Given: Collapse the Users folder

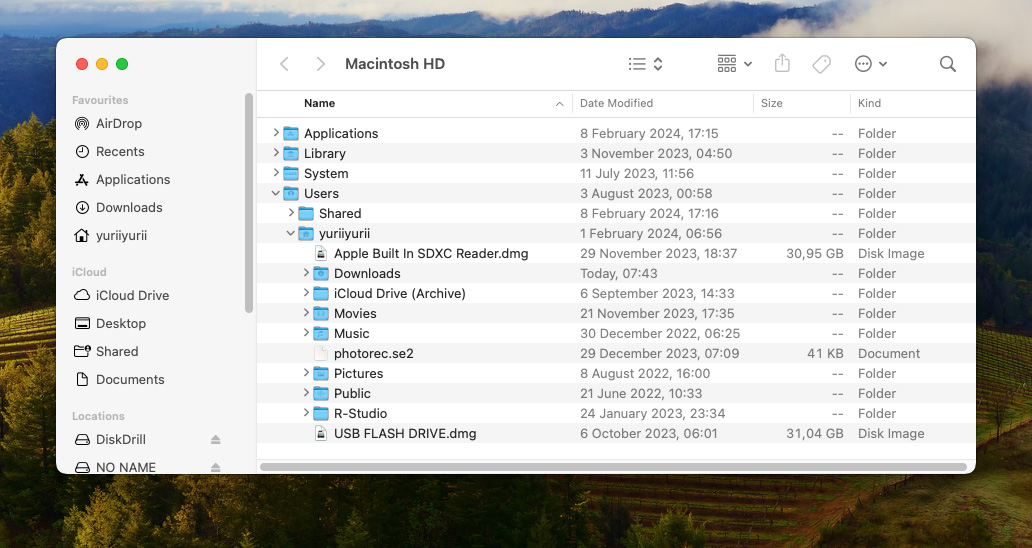Looking at the screenshot, I should click(276, 193).
